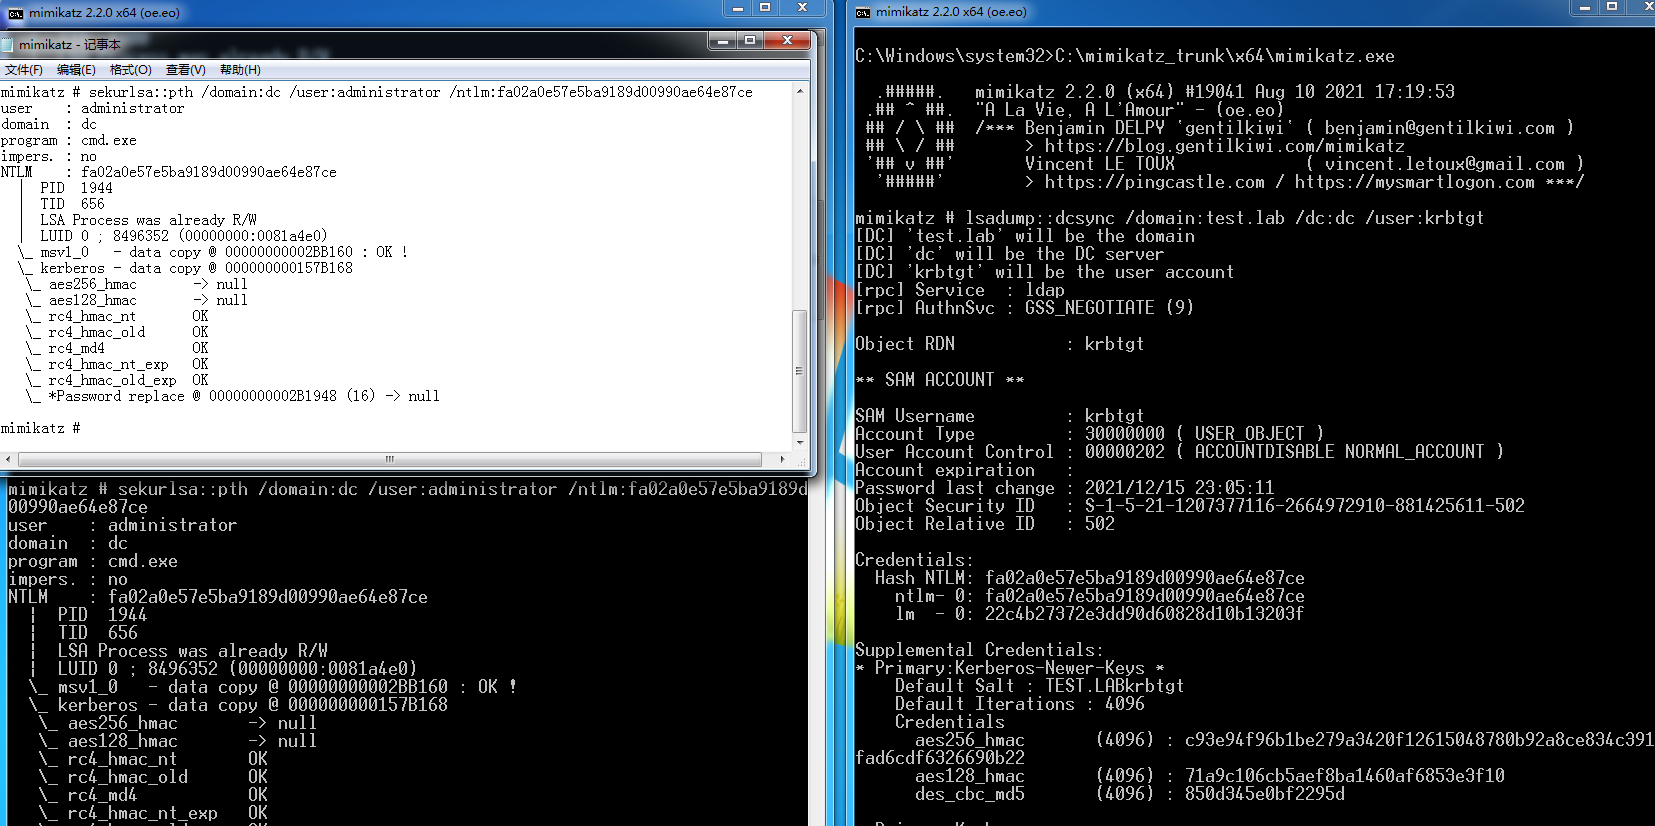The image size is (1655, 826).
Task: Click Notepad horizontal scrollbar right arrow
Action: coord(783,459)
